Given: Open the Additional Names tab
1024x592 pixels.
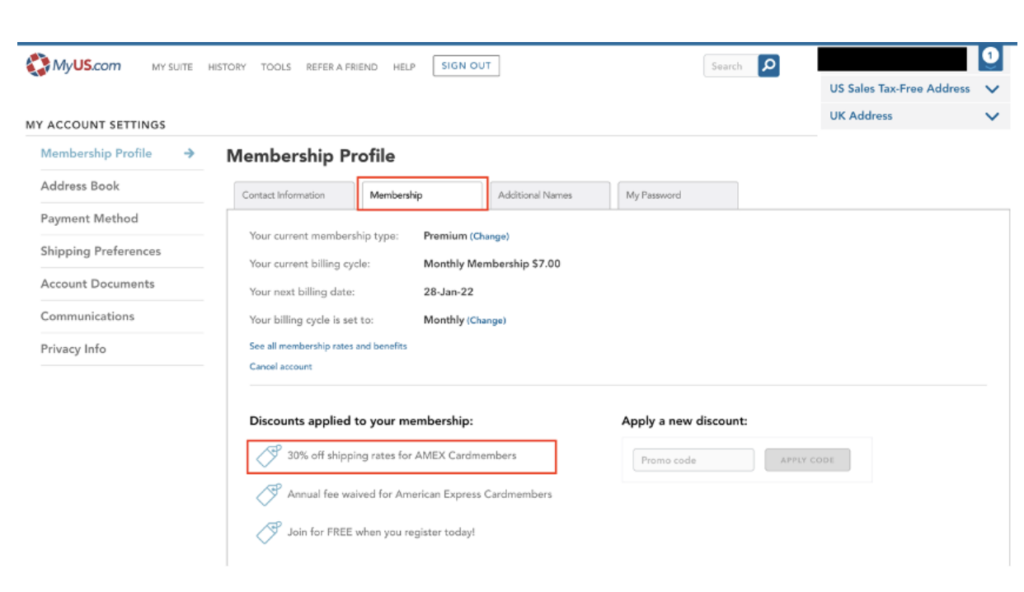Looking at the screenshot, I should click(549, 195).
